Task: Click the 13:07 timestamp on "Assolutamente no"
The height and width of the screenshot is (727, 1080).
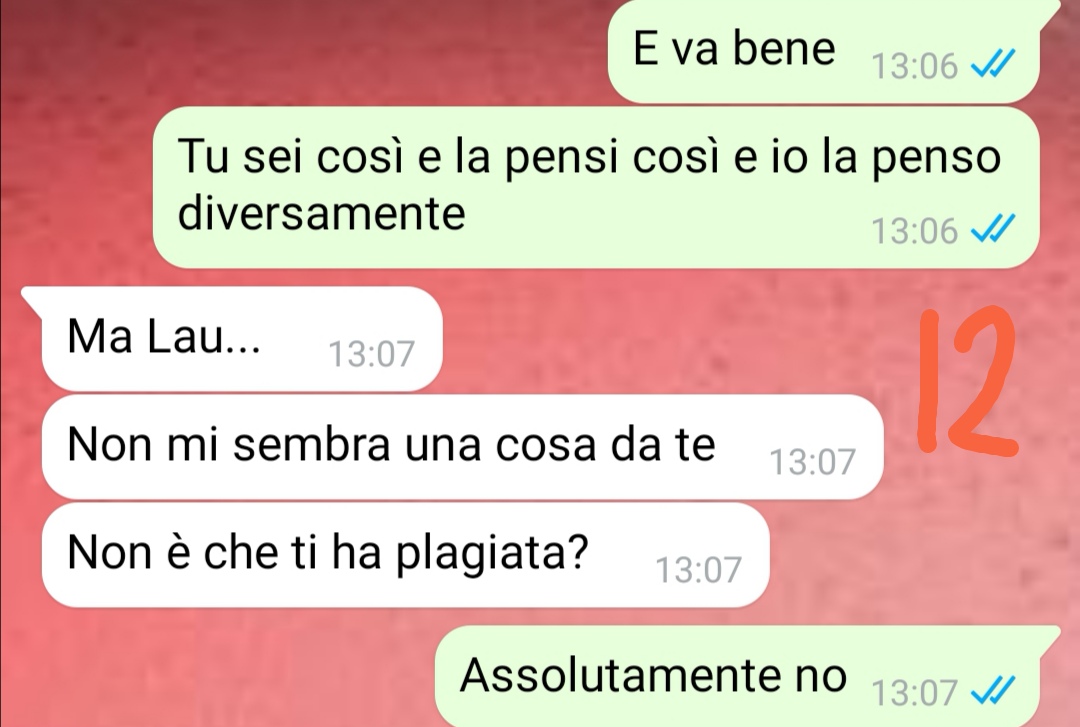Action: [x=915, y=692]
